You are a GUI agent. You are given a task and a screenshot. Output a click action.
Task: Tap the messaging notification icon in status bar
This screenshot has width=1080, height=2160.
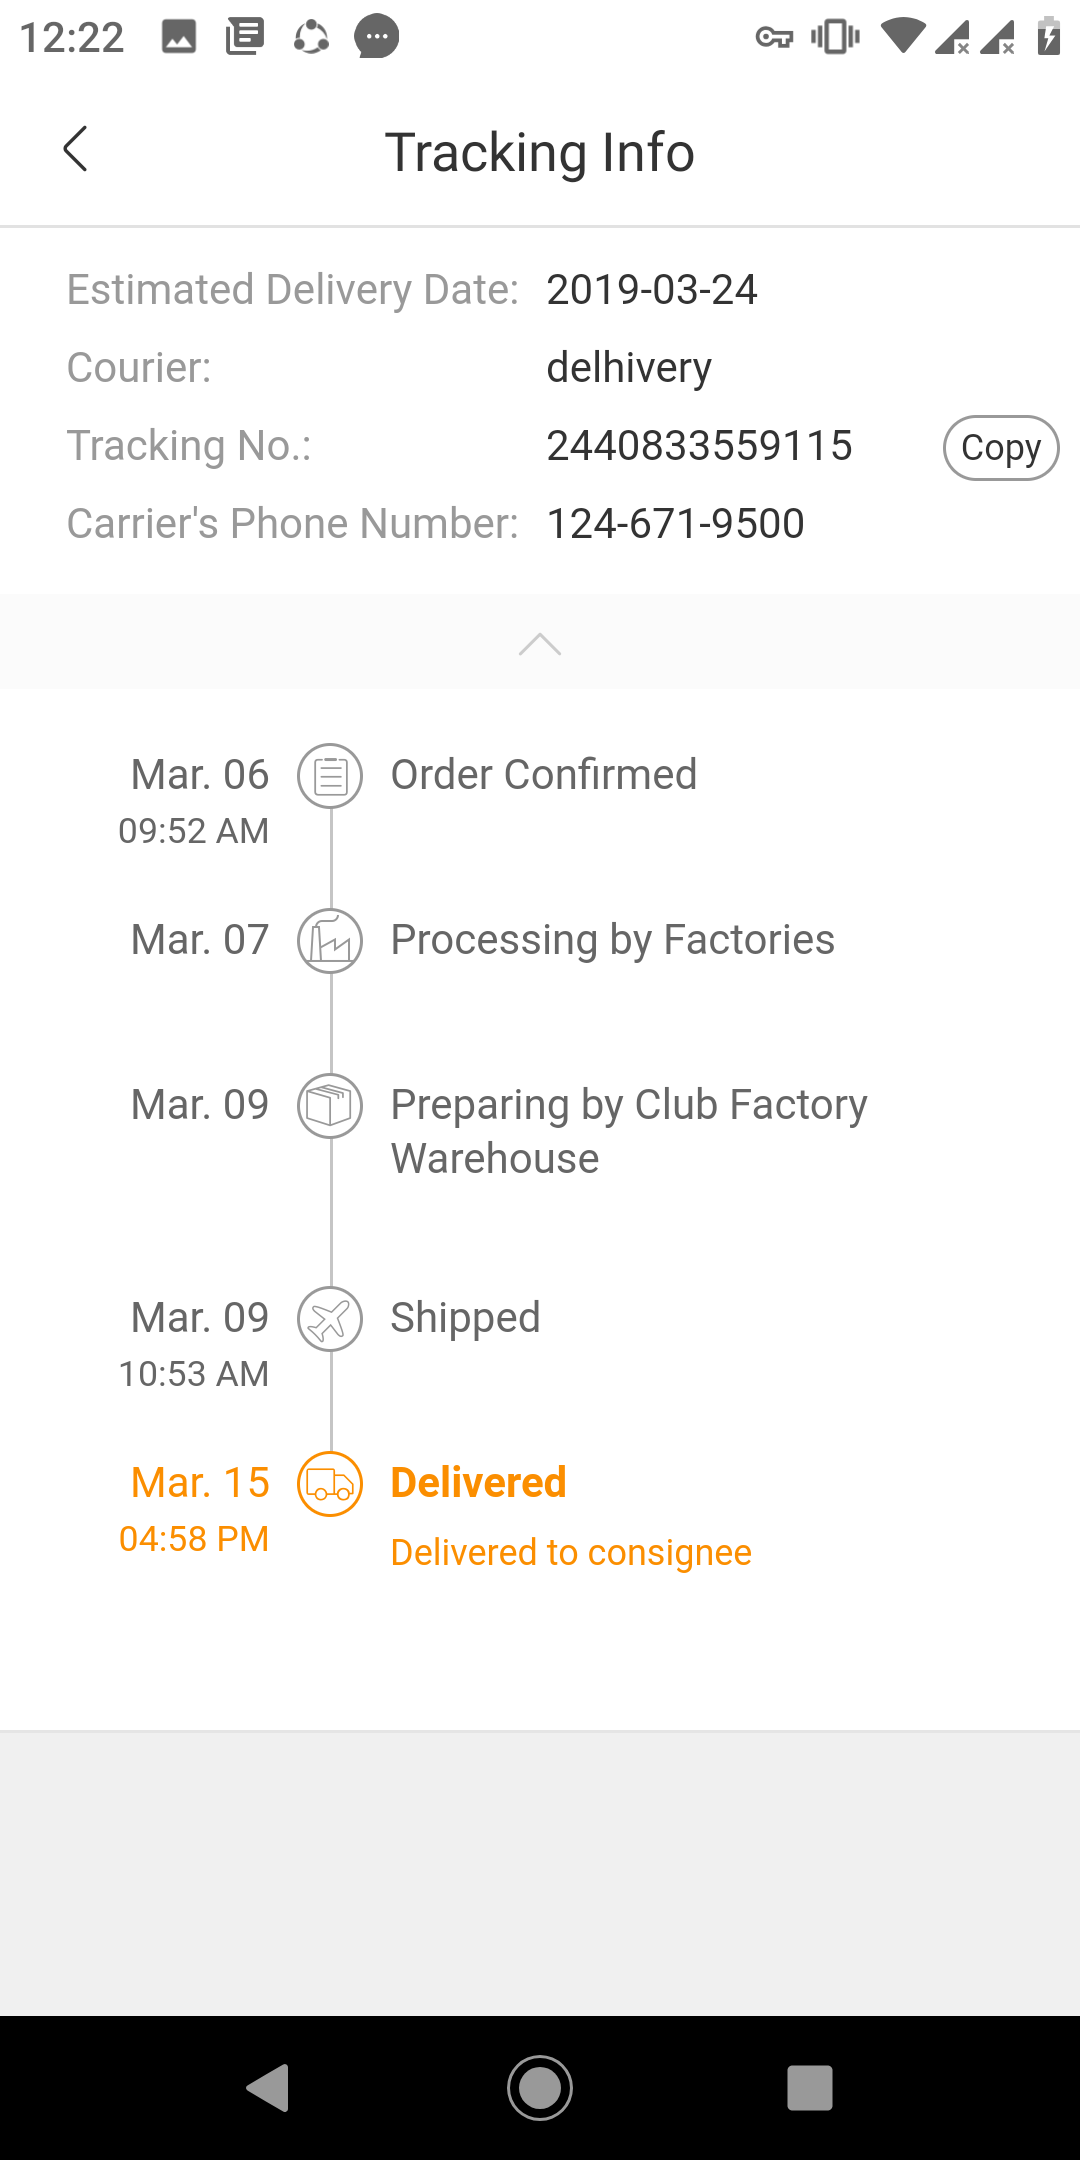377,38
